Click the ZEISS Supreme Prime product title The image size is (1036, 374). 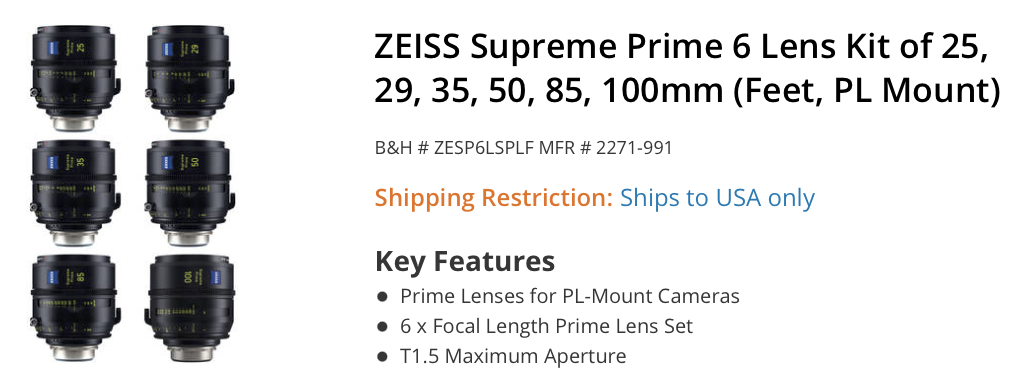[687, 69]
